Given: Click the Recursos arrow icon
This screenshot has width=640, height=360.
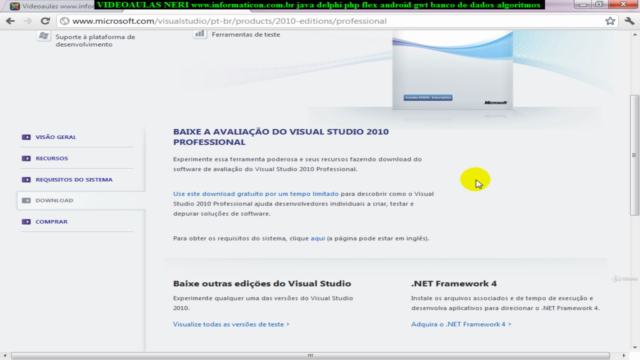Looking at the screenshot, I should pyautogui.click(x=26, y=158).
